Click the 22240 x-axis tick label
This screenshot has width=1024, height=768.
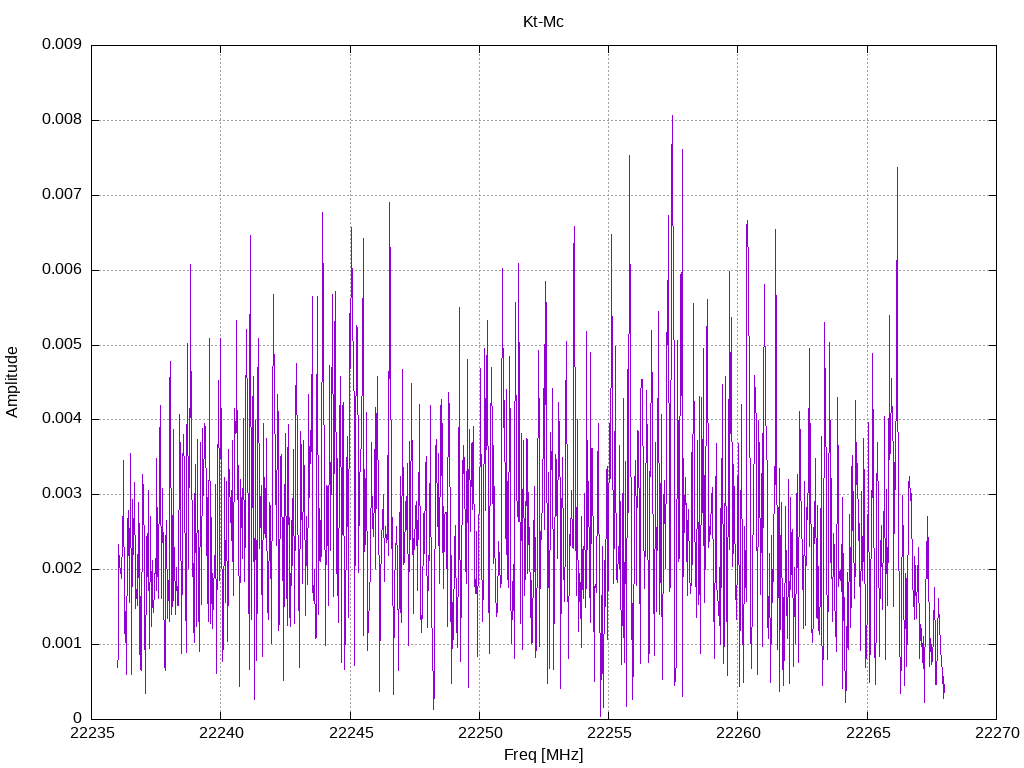(221, 733)
